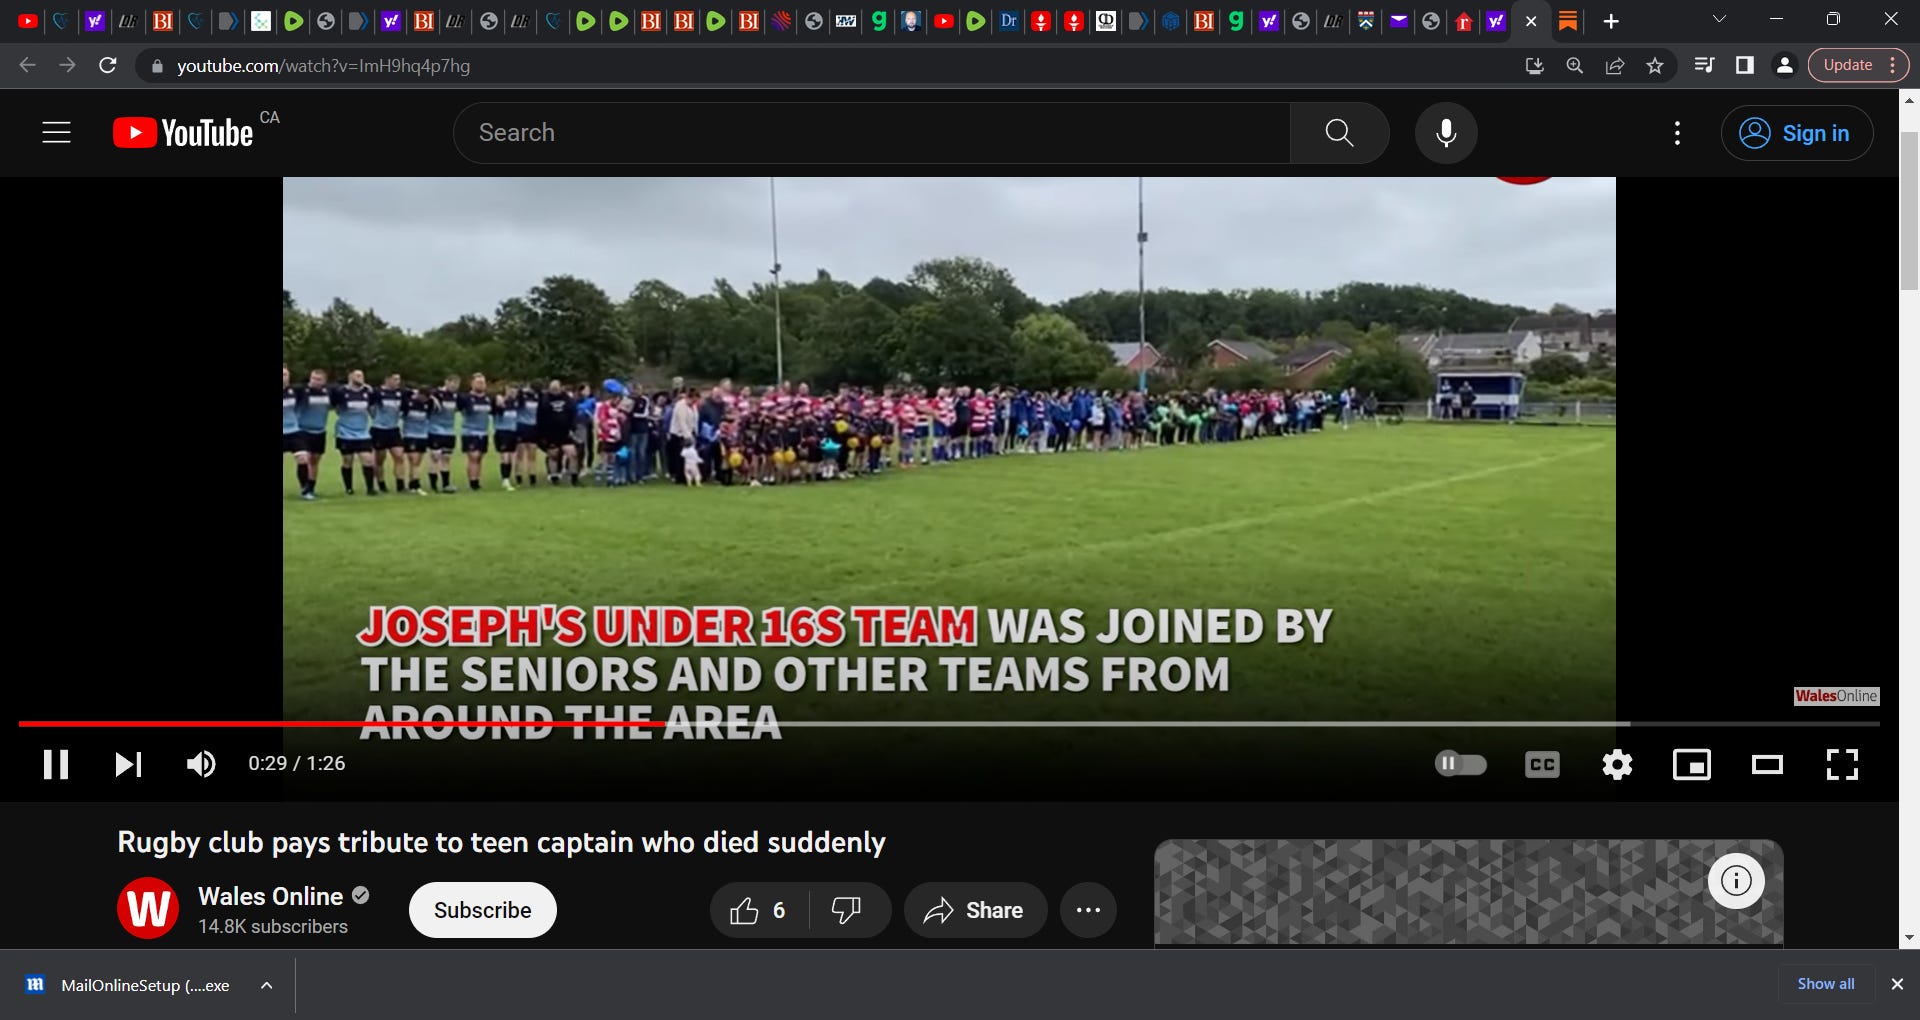Open tab search dropdown chevron

pos(1719,19)
